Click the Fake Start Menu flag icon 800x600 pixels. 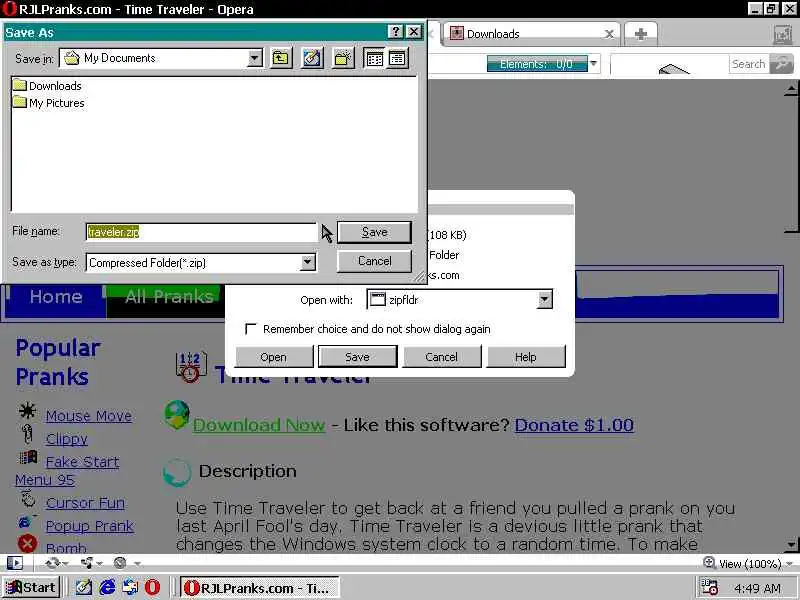click(x=28, y=457)
